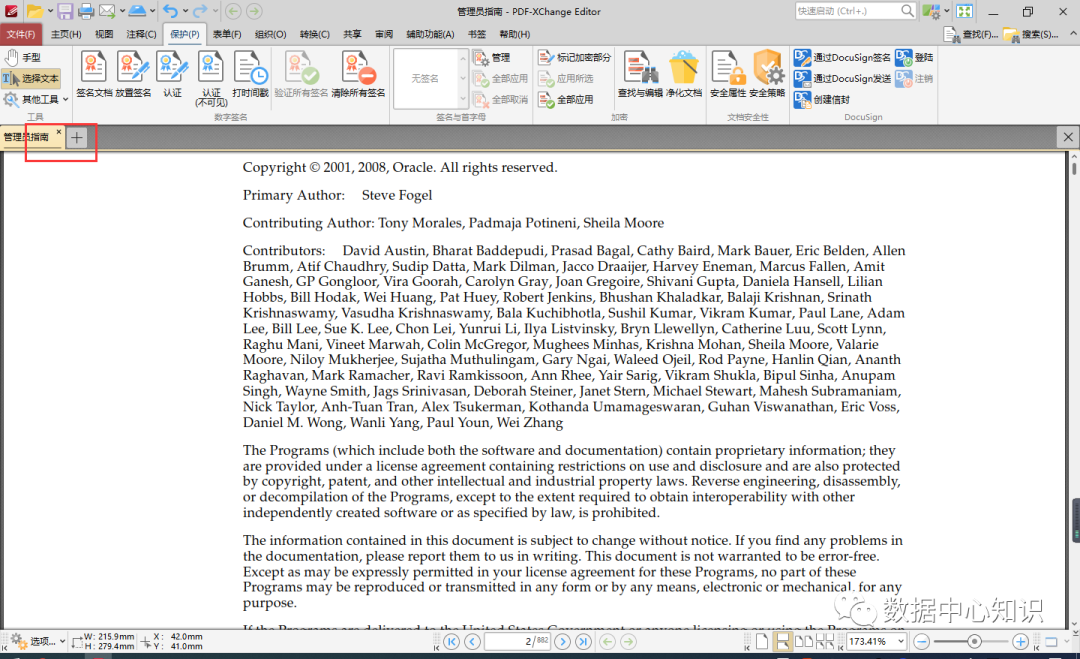Image resolution: width=1080 pixels, height=659 pixels.
Task: Open the folder icon in quick access toolbar
Action: point(34,11)
